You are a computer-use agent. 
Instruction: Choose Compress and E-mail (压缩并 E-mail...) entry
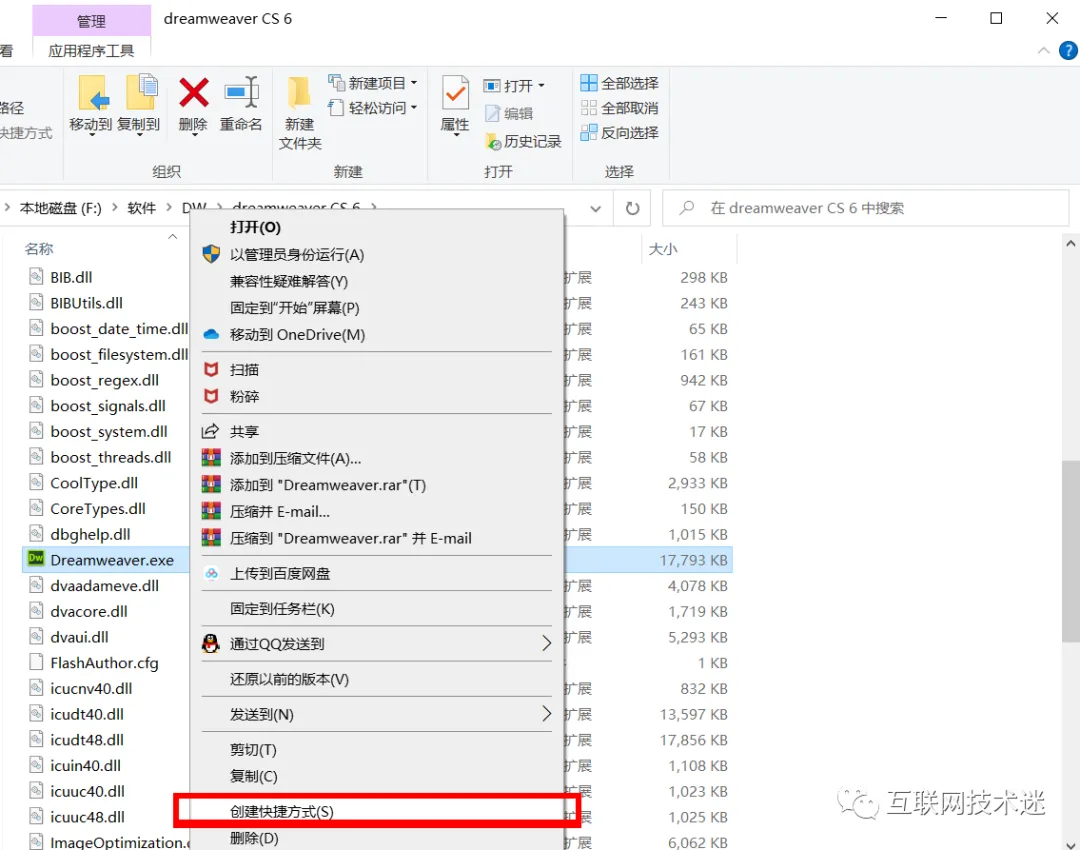coord(376,512)
